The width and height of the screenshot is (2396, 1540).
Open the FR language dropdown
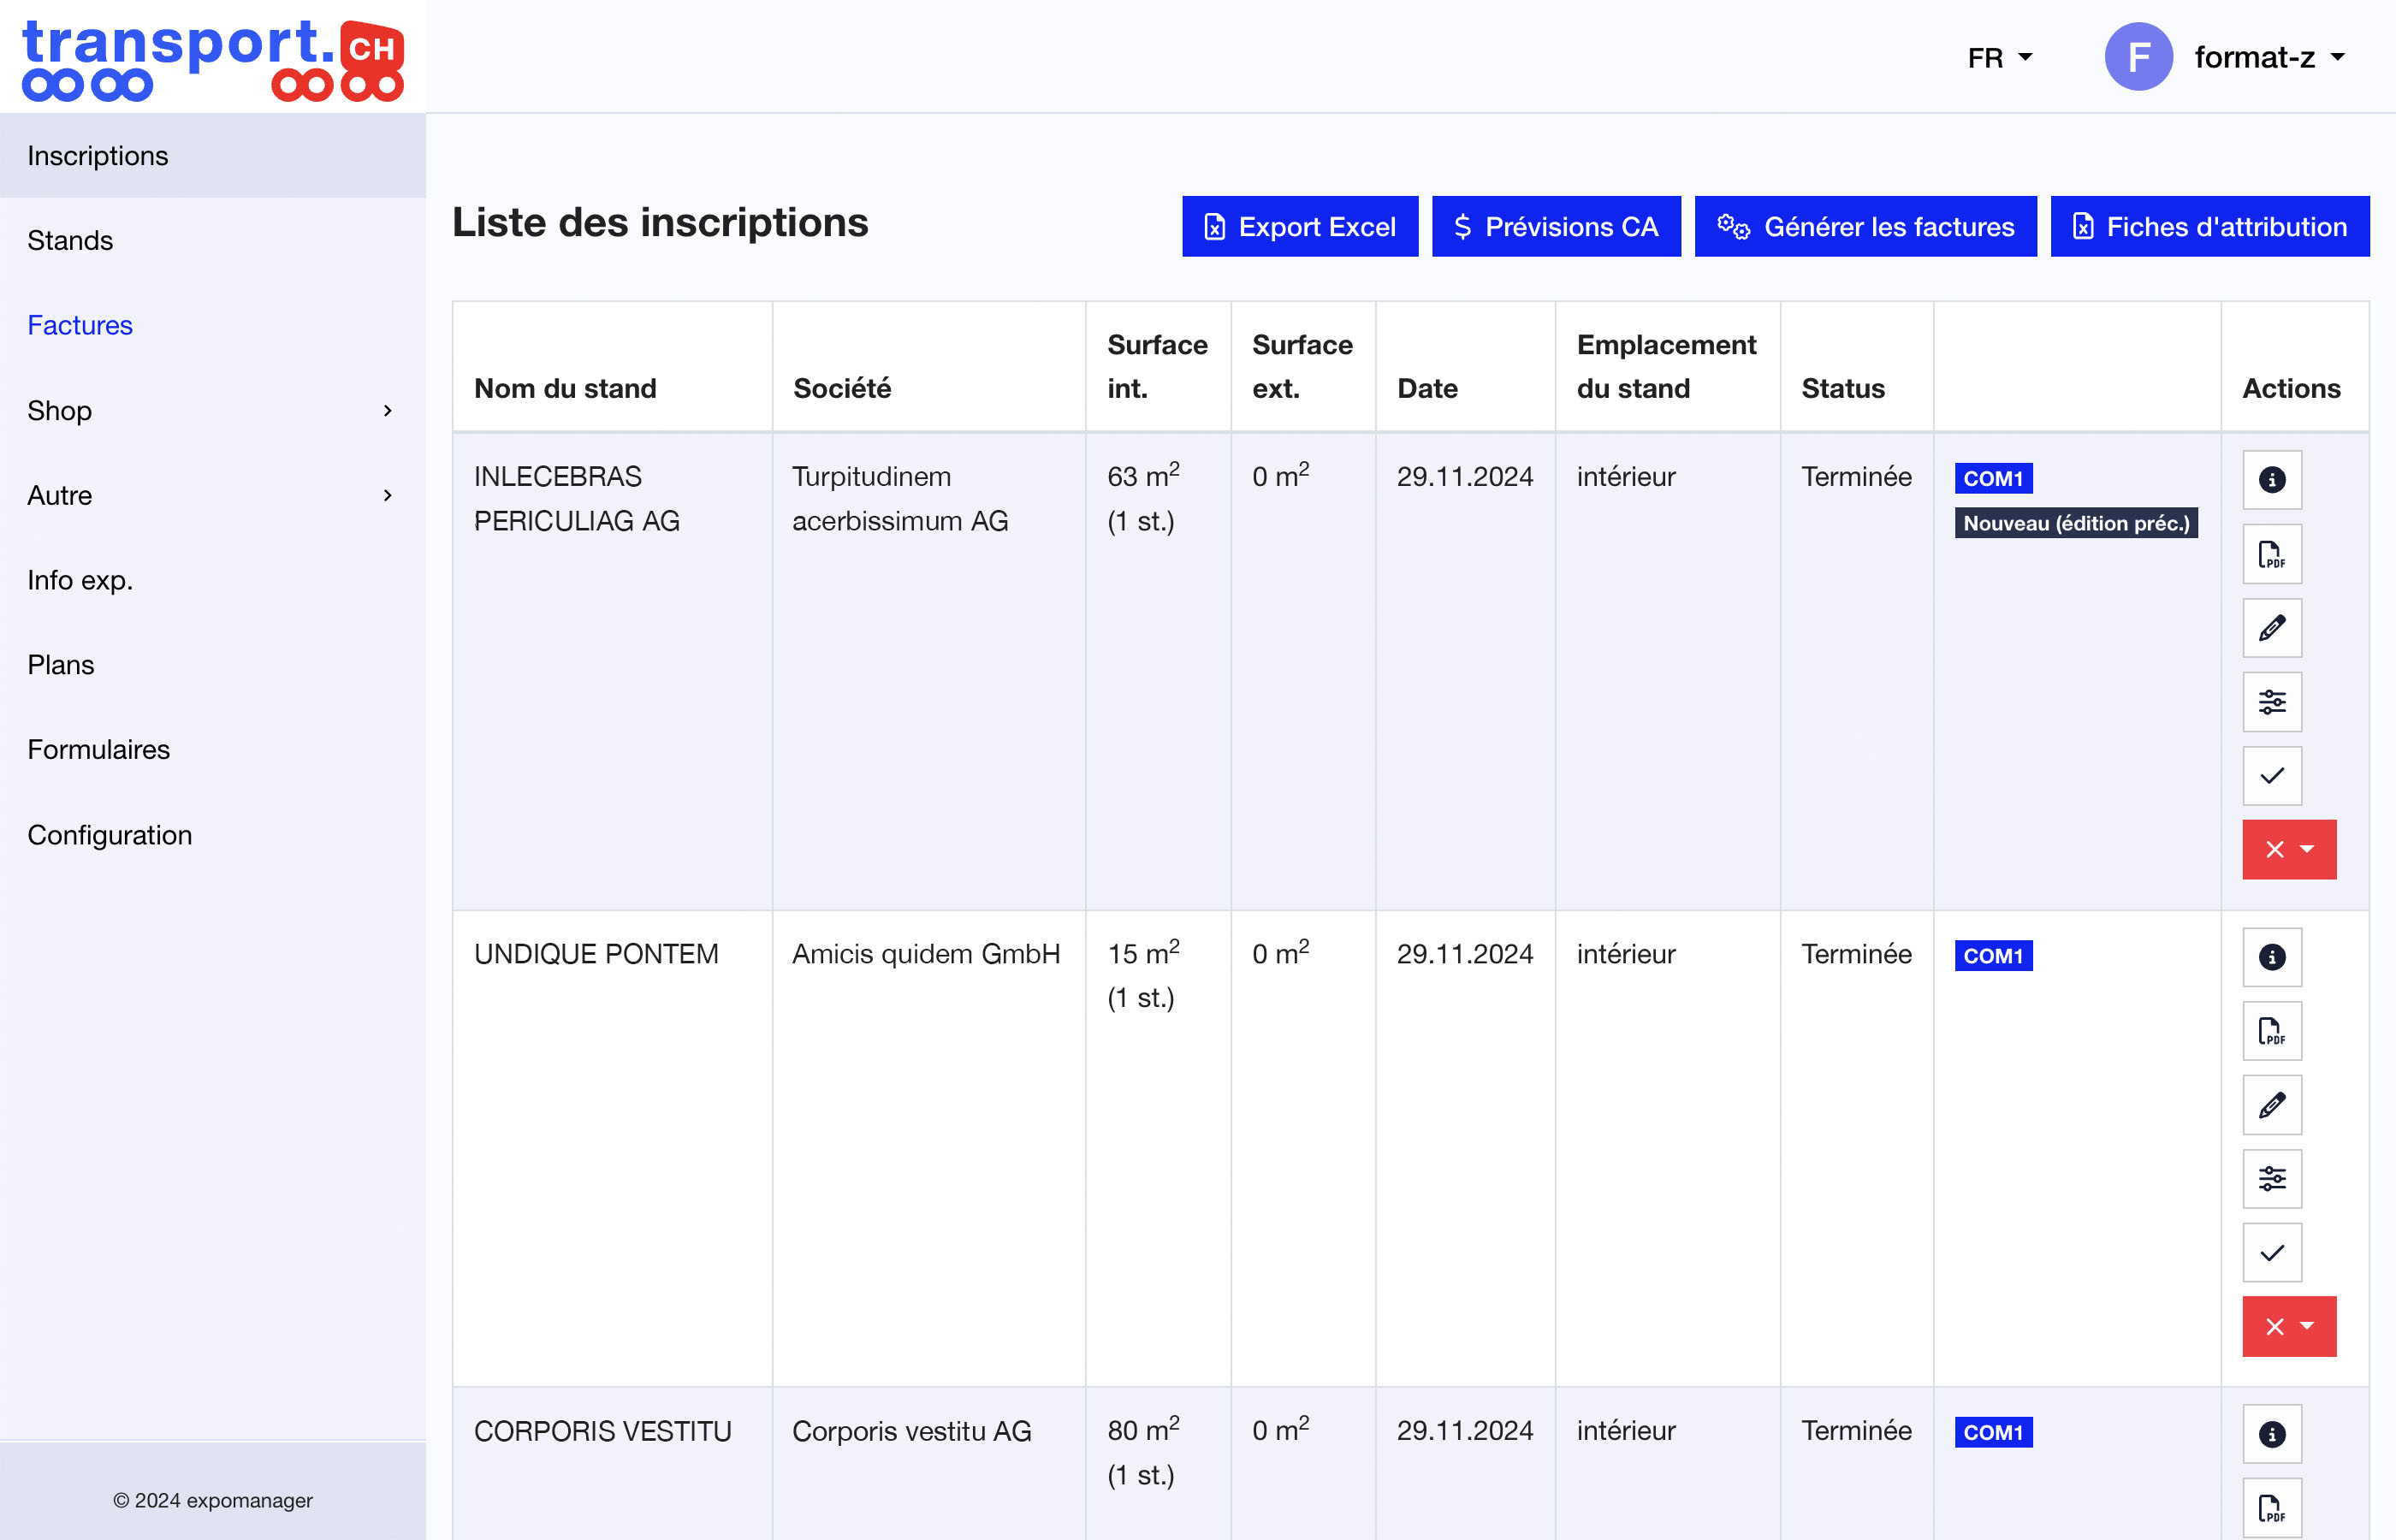point(1999,58)
